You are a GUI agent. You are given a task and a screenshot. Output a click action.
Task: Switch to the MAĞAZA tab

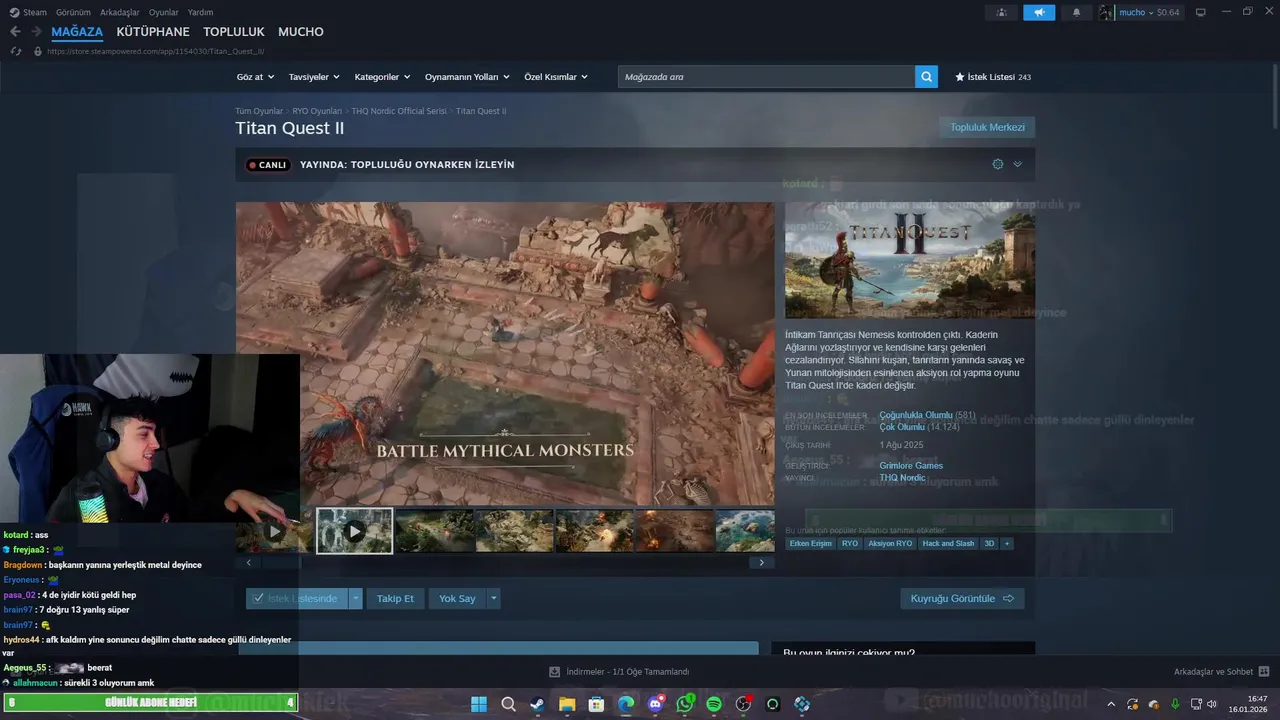click(77, 32)
